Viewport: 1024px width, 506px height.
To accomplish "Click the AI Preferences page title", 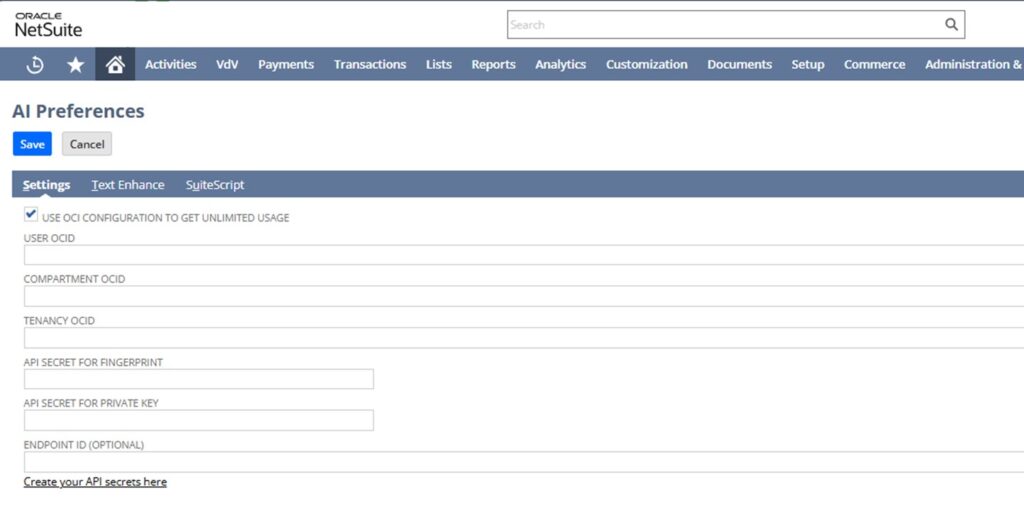I will pos(78,111).
